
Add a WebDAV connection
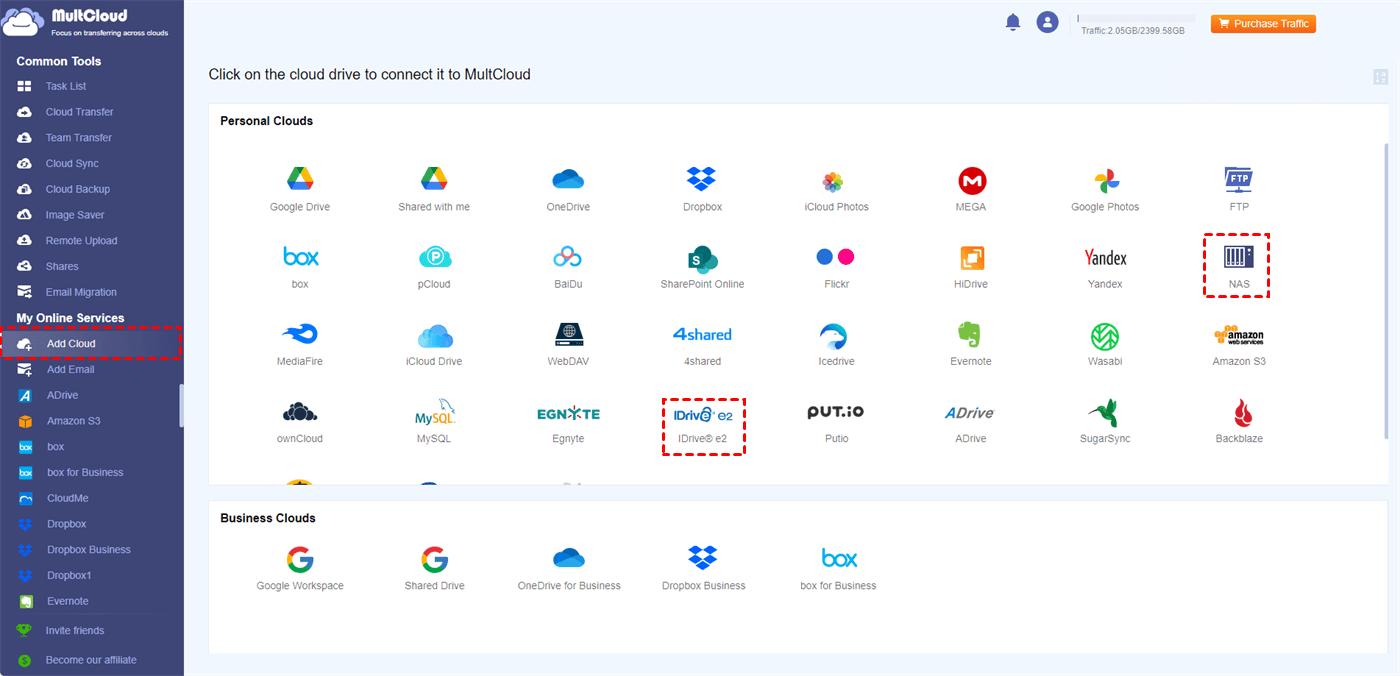pos(568,334)
